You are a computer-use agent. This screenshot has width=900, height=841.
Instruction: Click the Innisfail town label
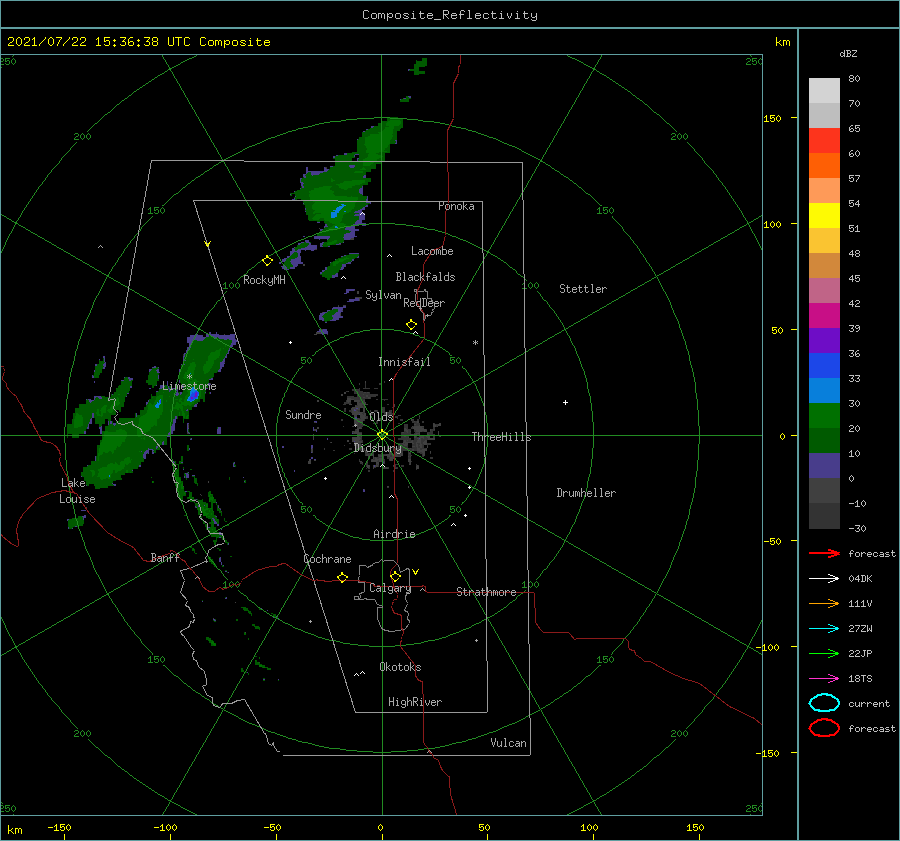tap(404, 362)
